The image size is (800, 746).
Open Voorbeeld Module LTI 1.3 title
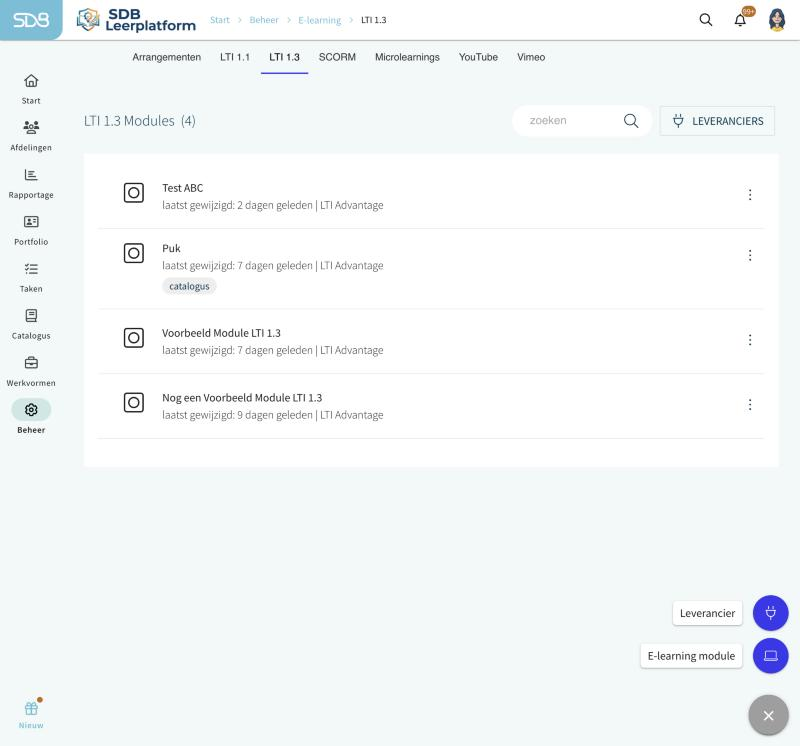(x=221, y=333)
